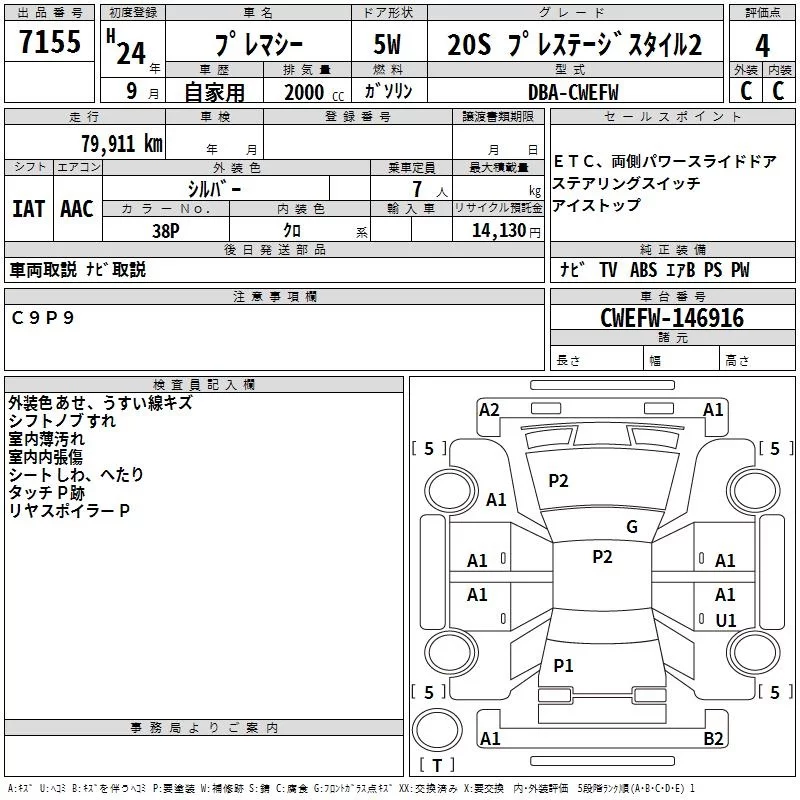Select the spare tire circle above [T]
The image size is (800, 800).
(x=437, y=730)
